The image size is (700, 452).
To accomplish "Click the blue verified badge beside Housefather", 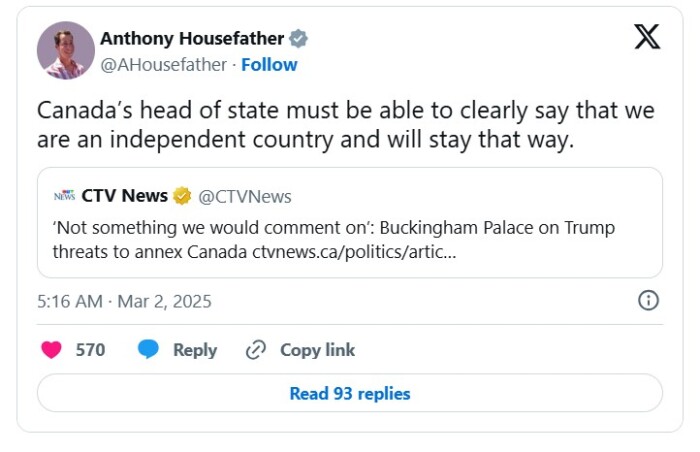I will 298,38.
